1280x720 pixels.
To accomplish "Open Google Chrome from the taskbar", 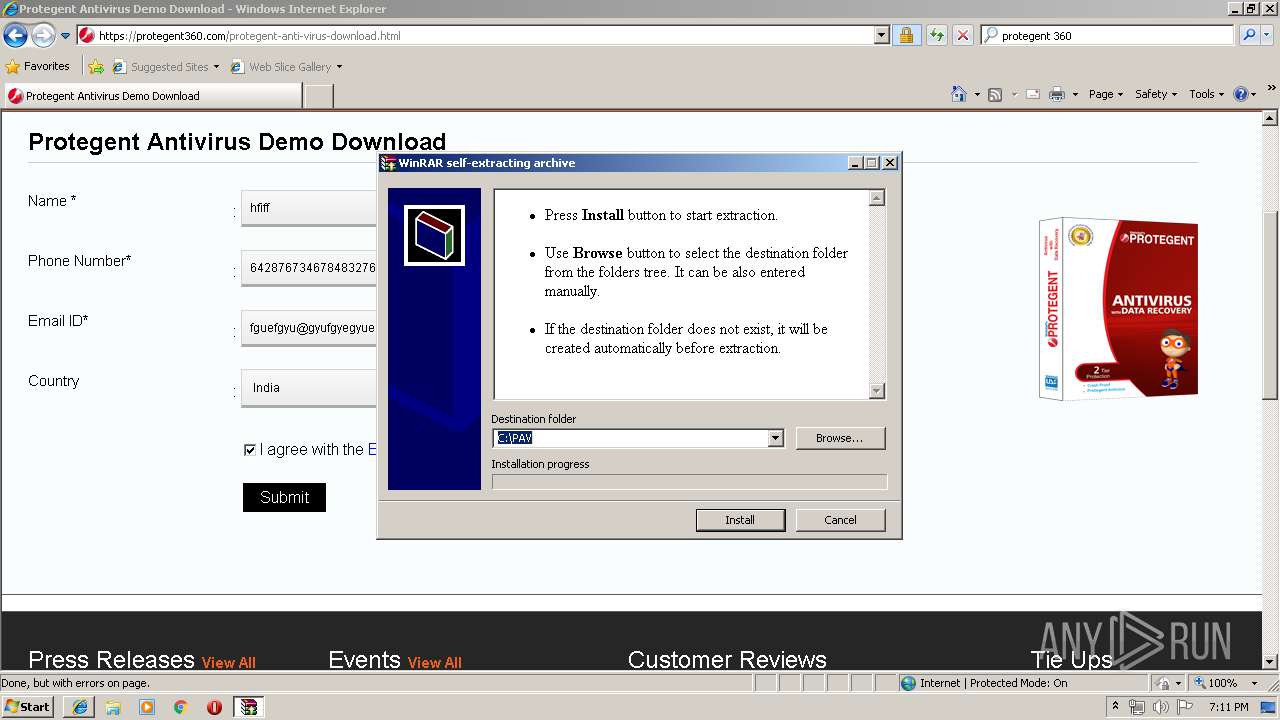I will click(181, 707).
